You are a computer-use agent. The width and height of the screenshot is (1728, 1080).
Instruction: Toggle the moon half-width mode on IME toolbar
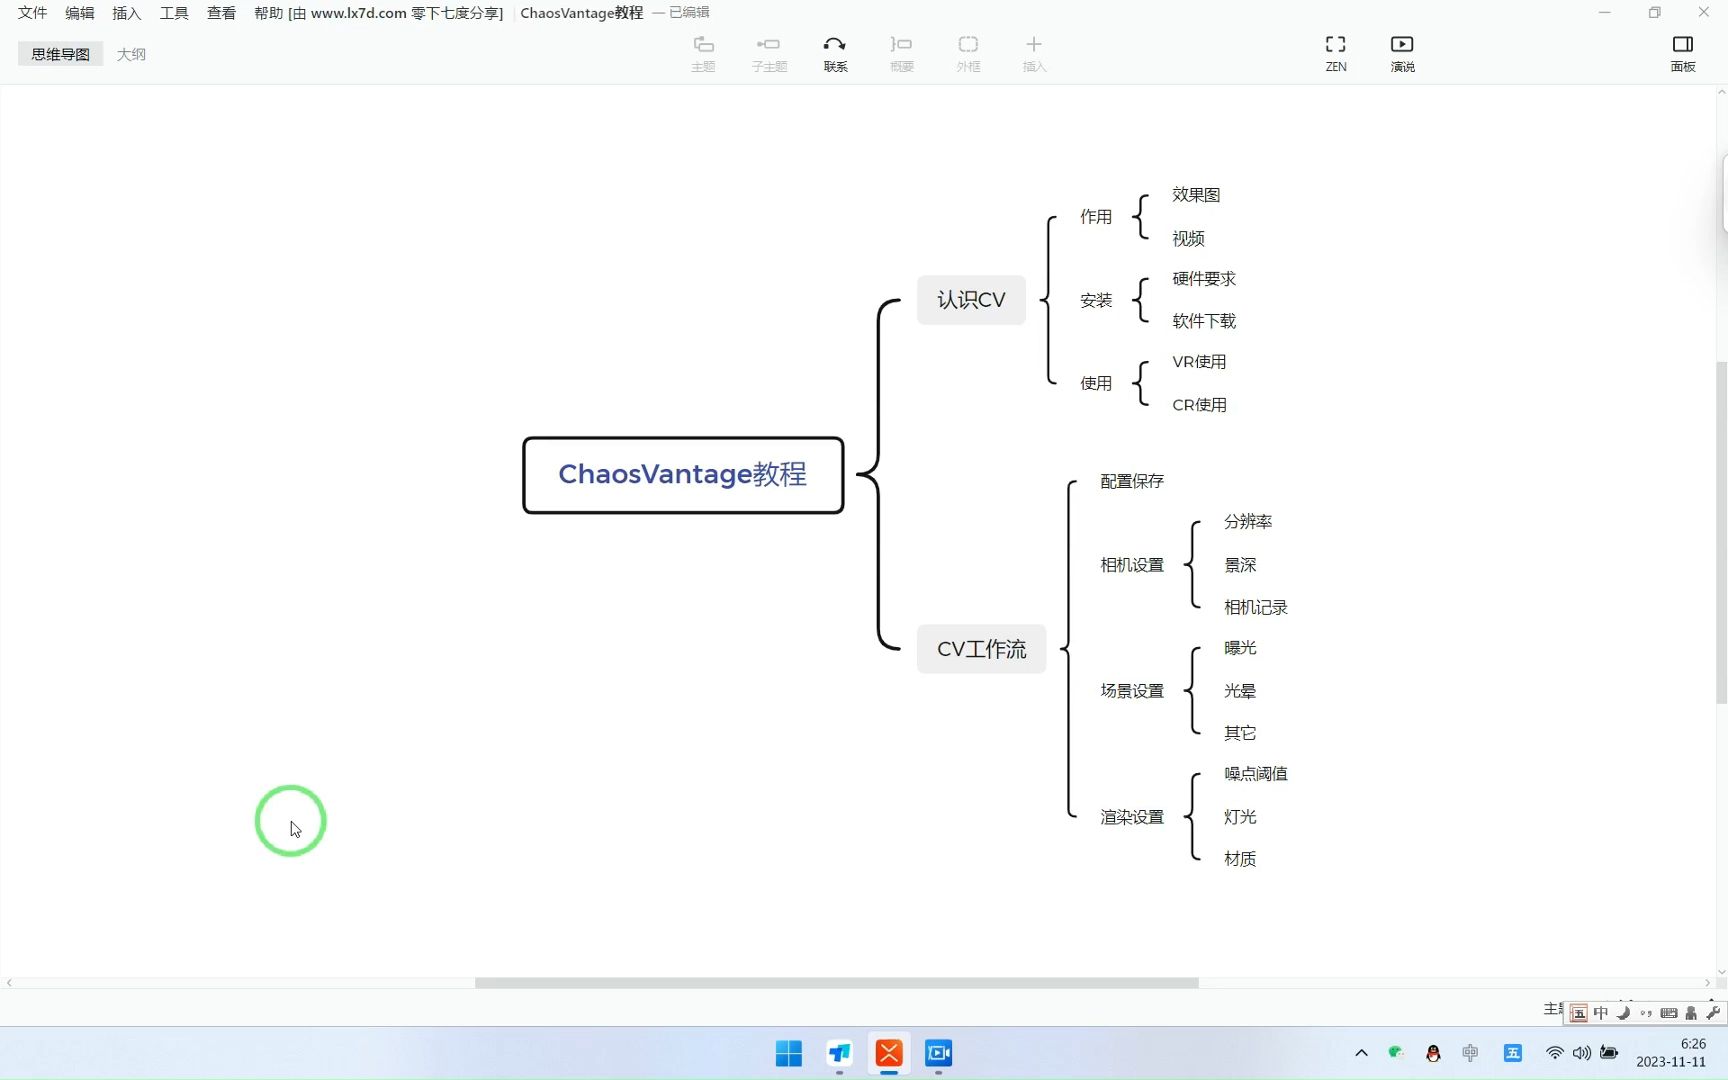pyautogui.click(x=1623, y=1013)
